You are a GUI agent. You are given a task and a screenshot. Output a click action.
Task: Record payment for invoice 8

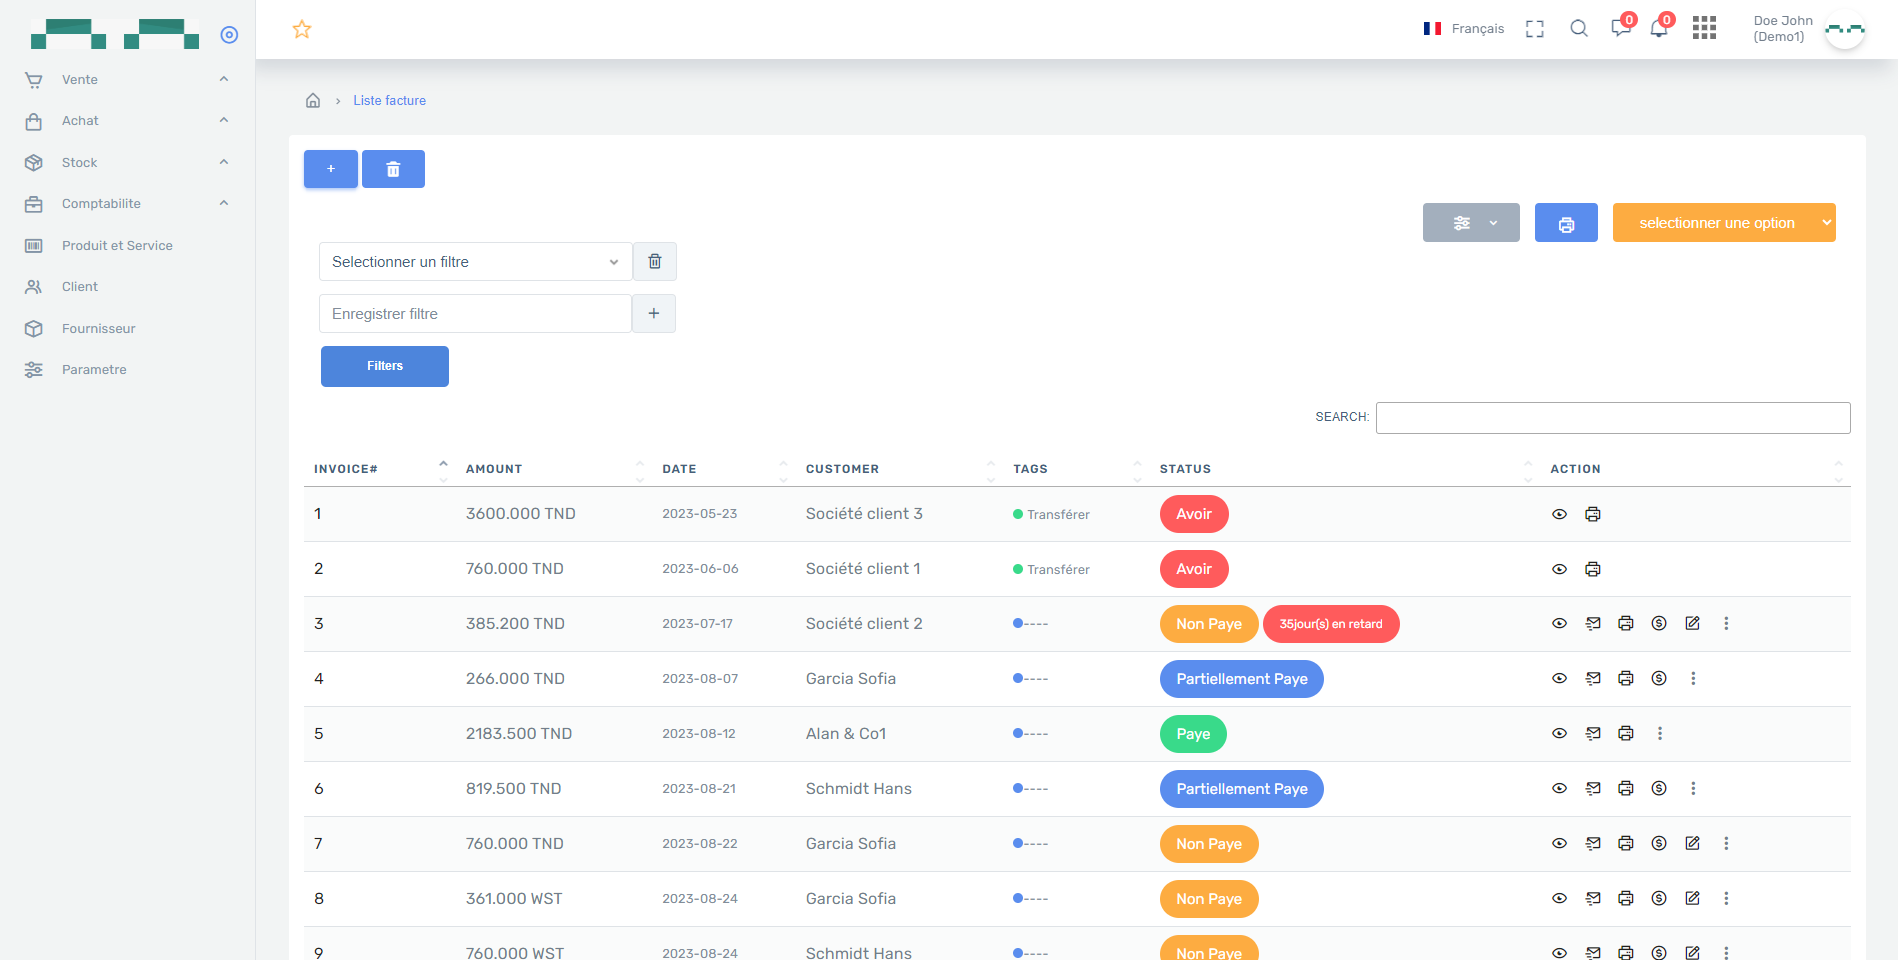pos(1659,898)
